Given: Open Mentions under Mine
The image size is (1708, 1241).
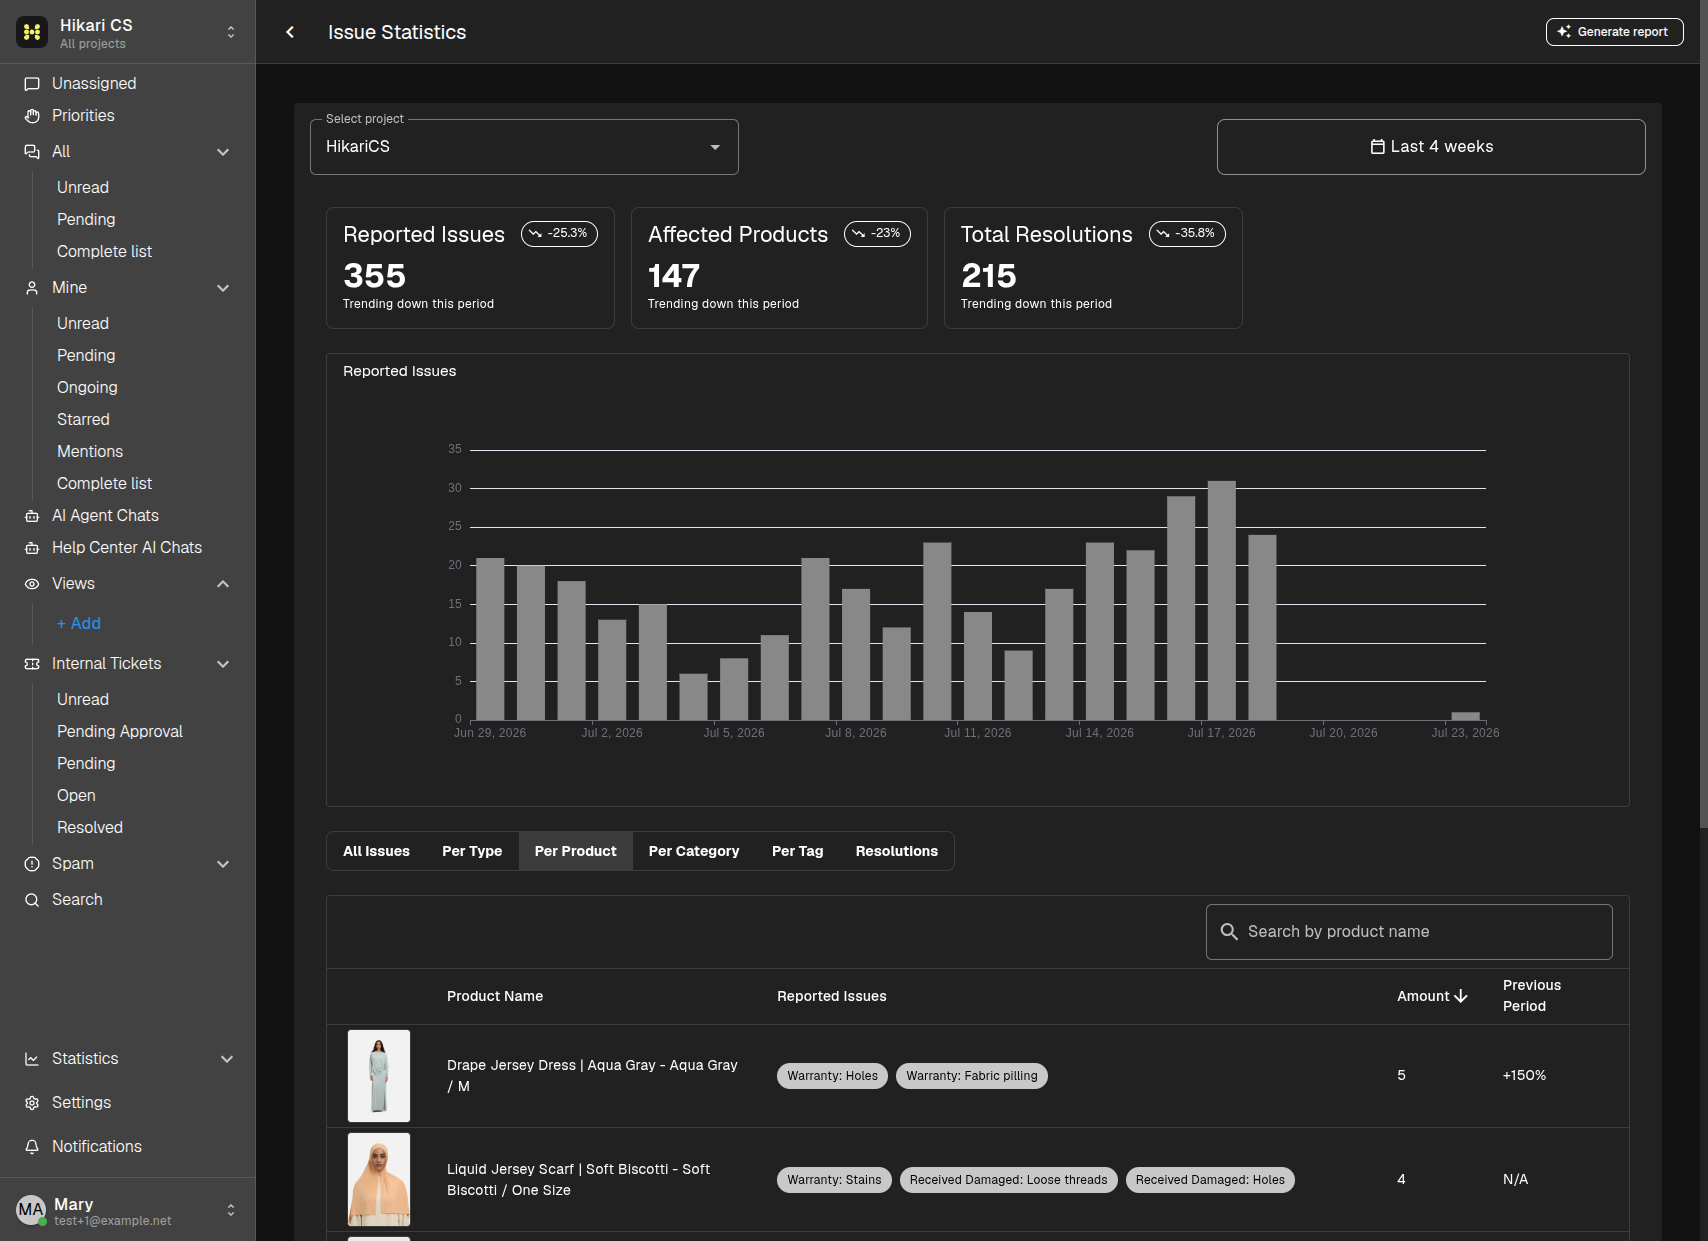Looking at the screenshot, I should (x=90, y=452).
